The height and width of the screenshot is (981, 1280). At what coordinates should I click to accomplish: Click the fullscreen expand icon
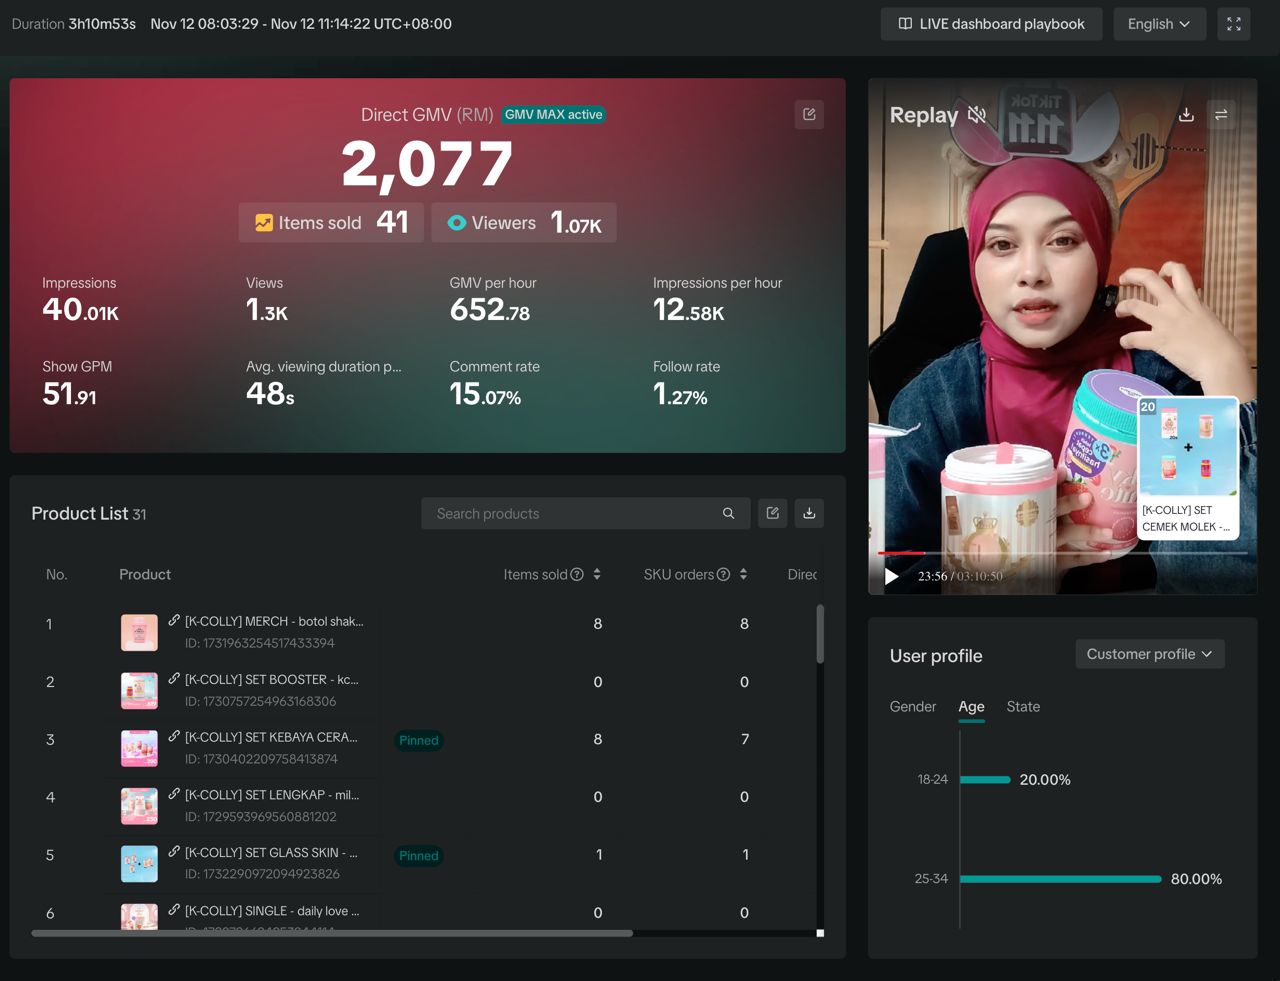pos(1234,24)
